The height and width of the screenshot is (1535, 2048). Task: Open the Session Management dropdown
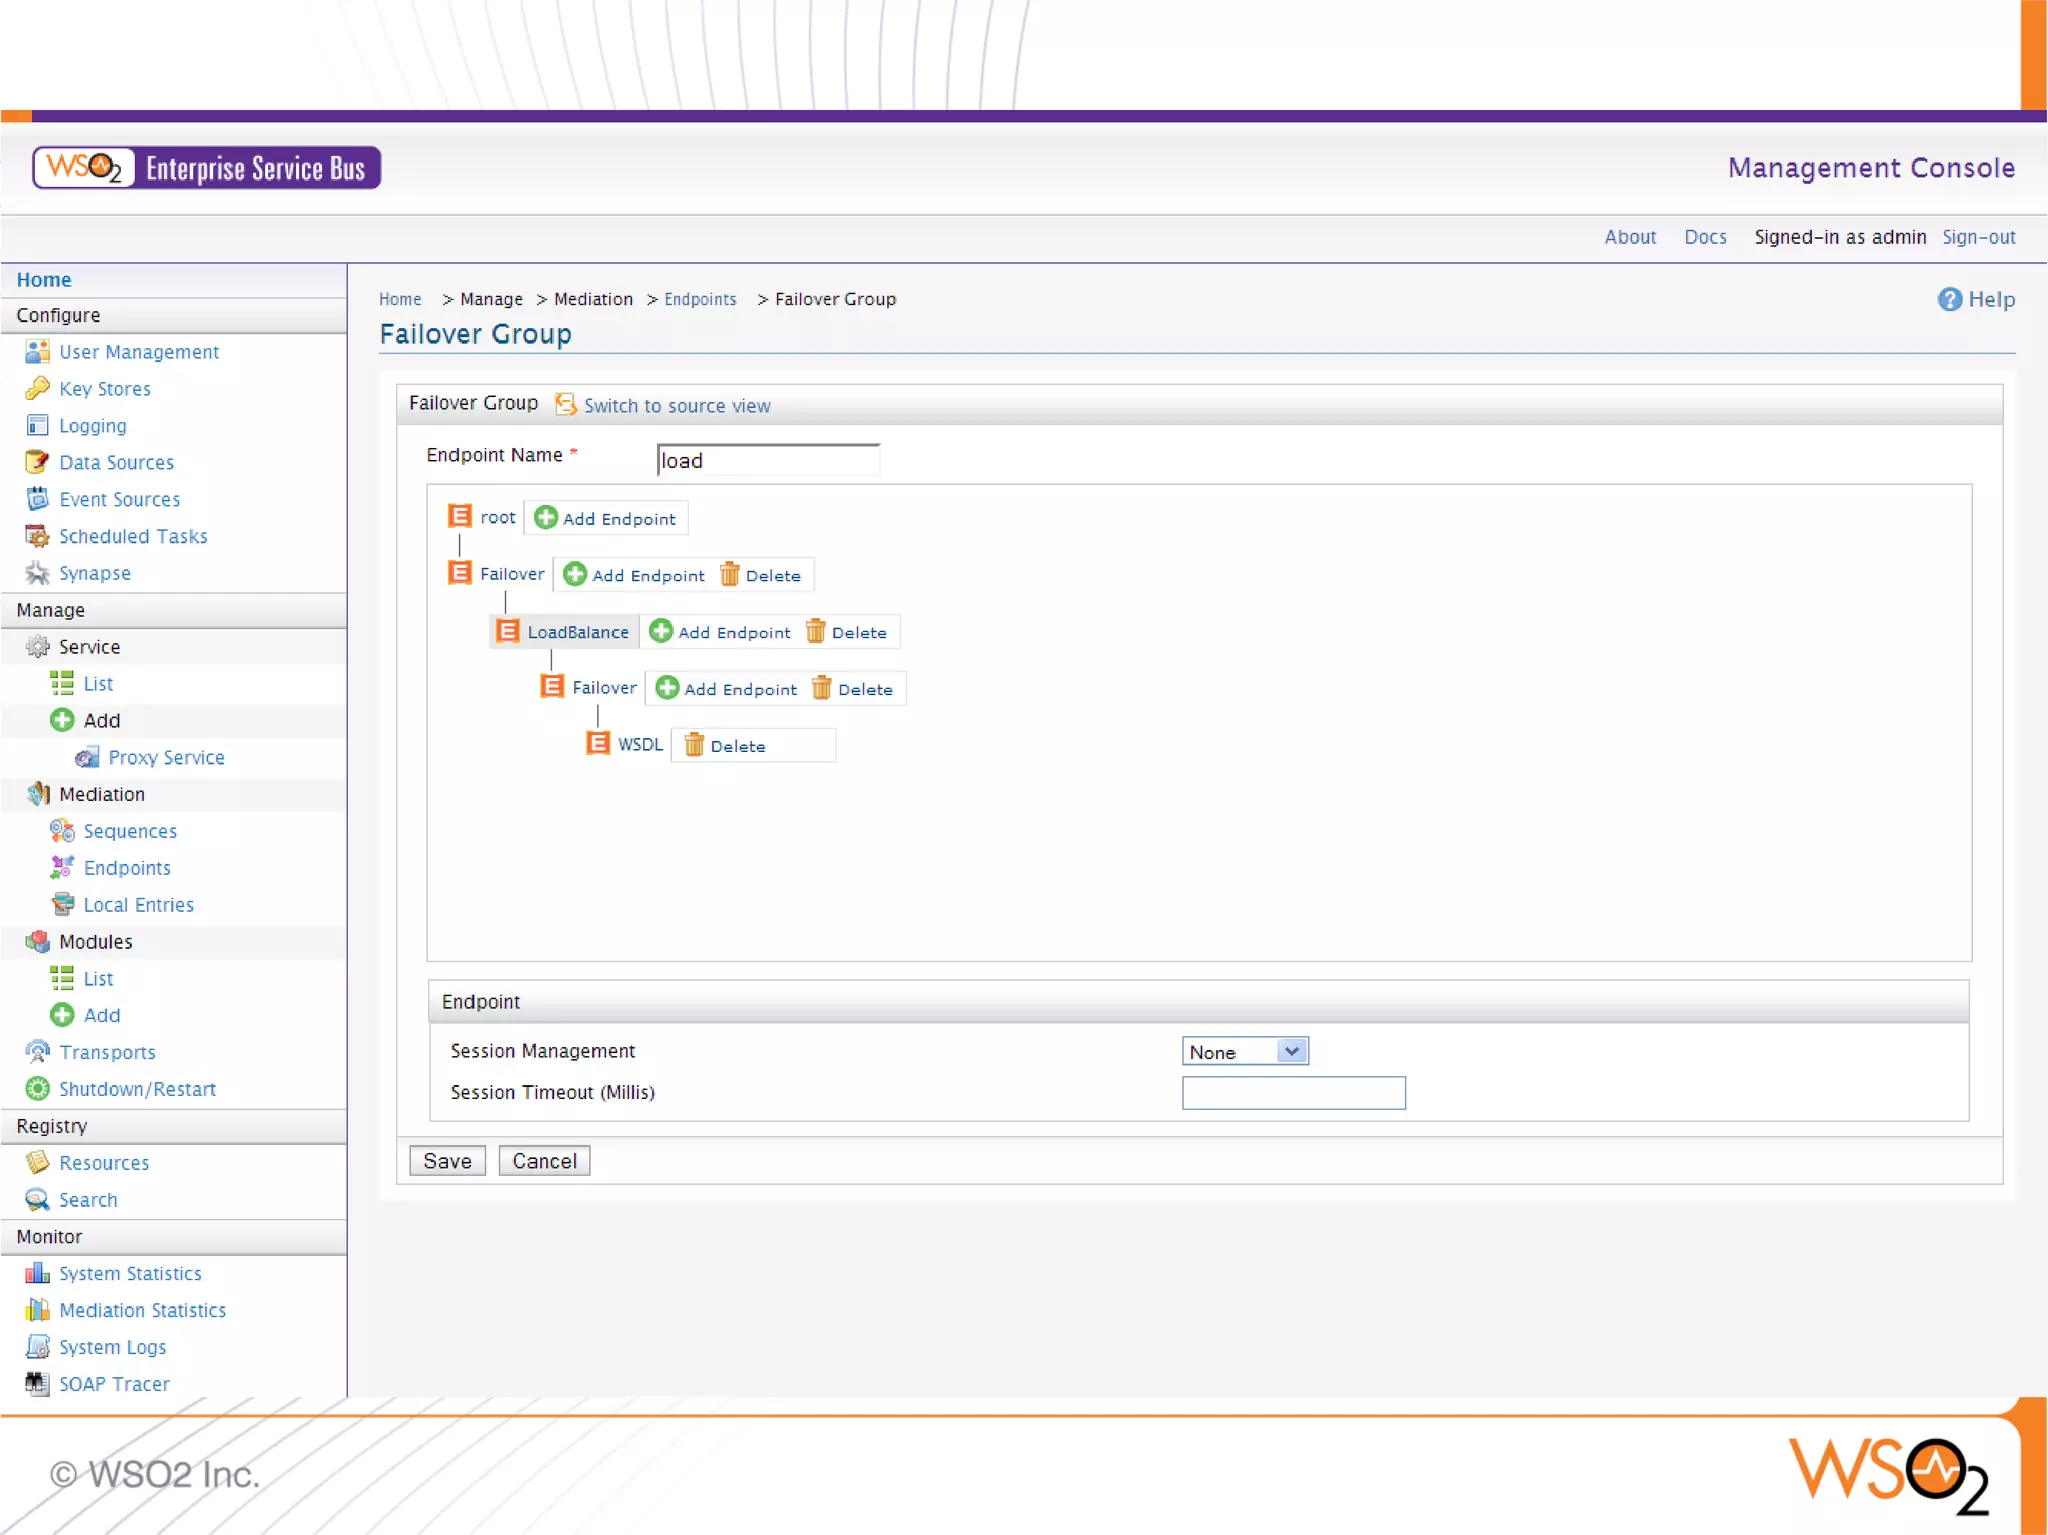pyautogui.click(x=1244, y=1051)
